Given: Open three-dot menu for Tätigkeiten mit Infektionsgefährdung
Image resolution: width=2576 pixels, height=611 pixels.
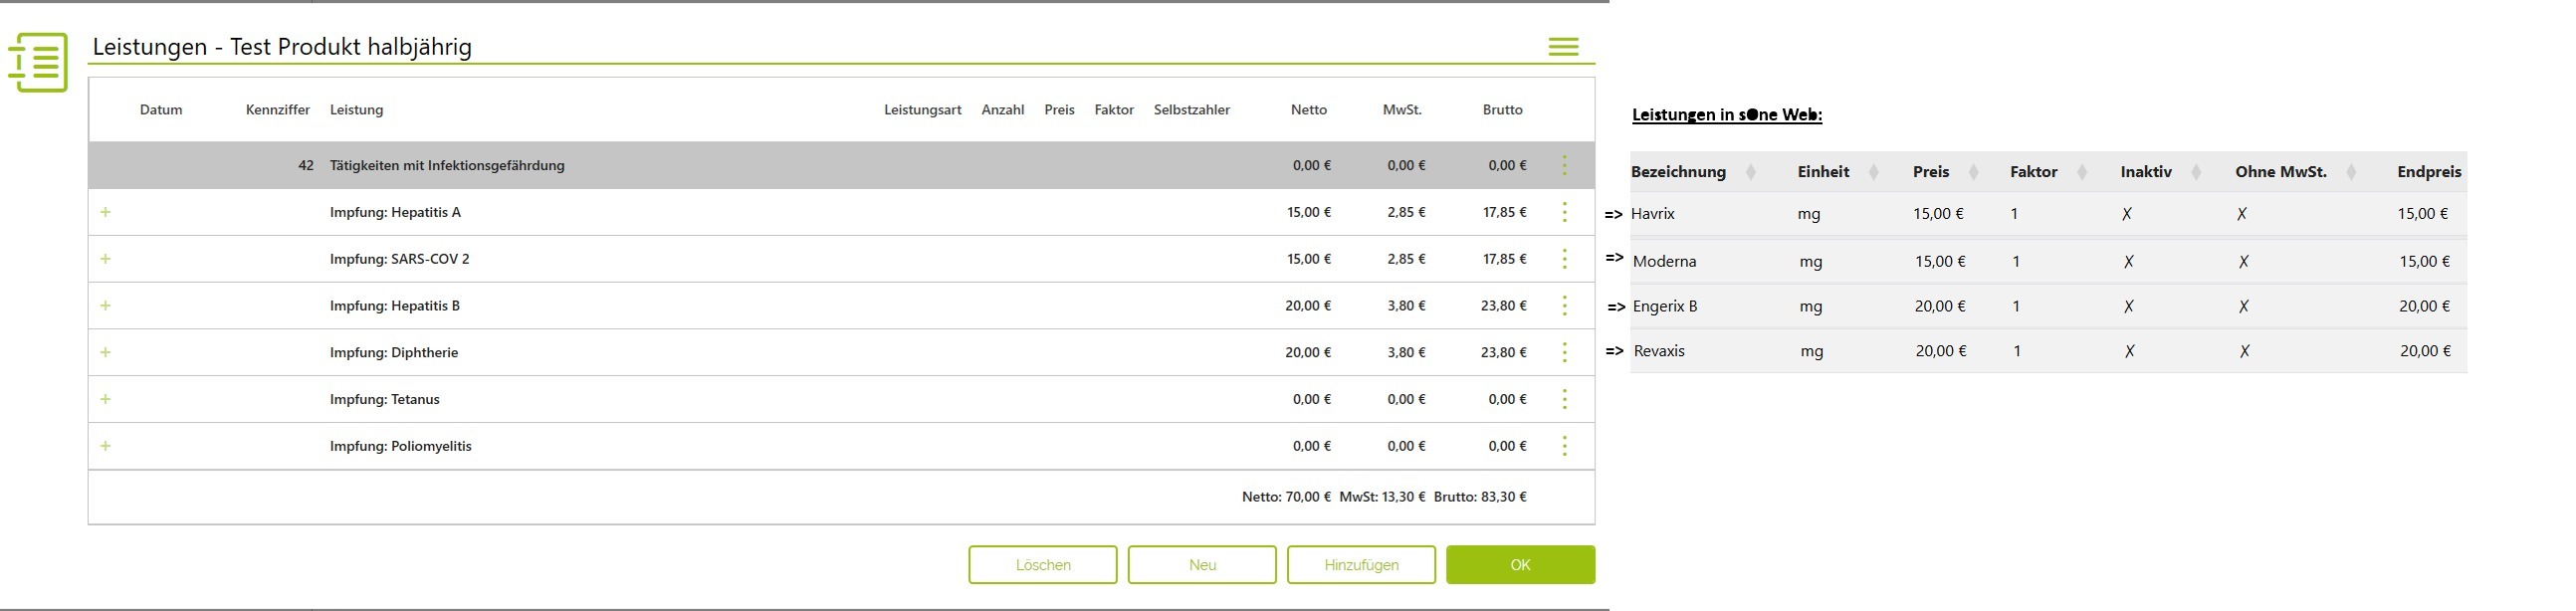Looking at the screenshot, I should click(x=1565, y=165).
